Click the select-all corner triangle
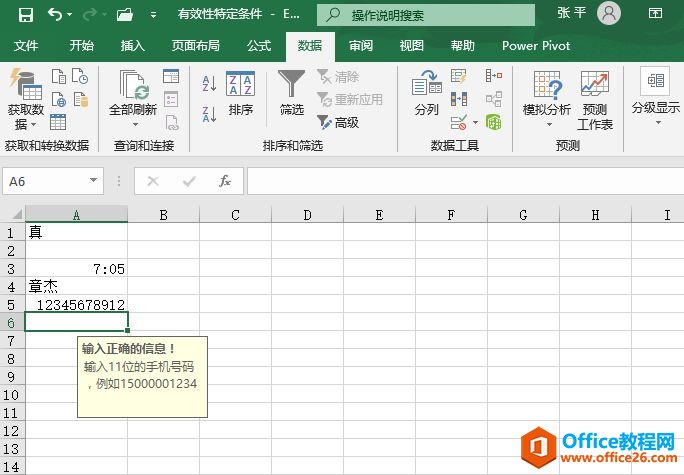This screenshot has width=684, height=475. [x=17, y=214]
